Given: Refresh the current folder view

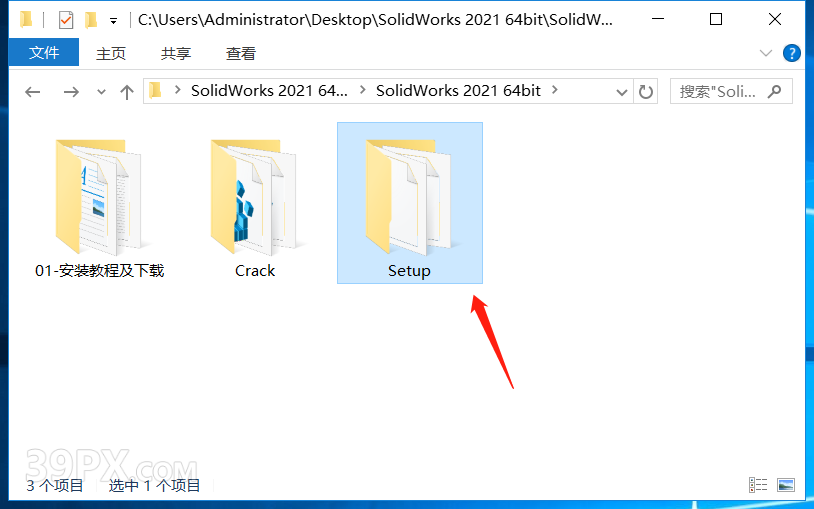Looking at the screenshot, I should coord(645,92).
